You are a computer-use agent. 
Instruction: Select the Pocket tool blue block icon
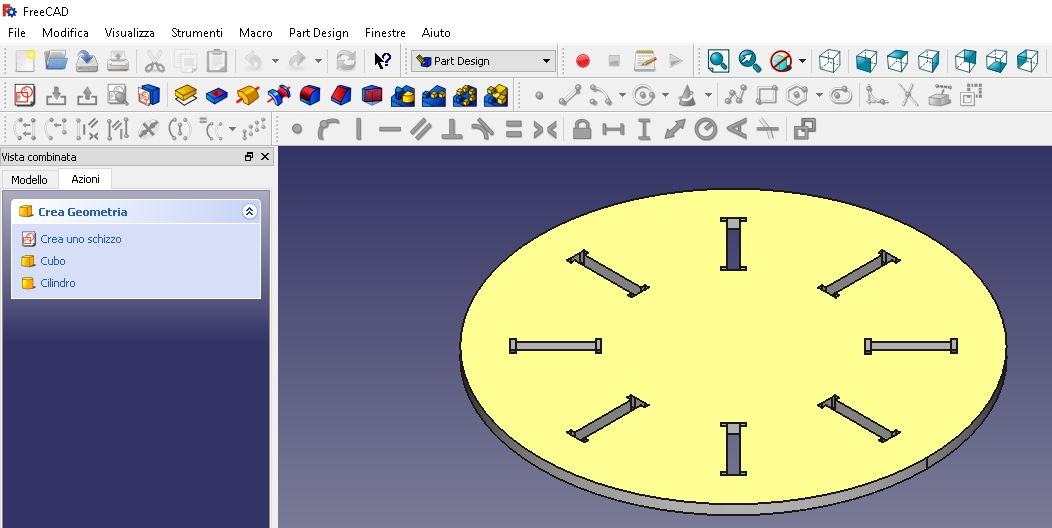click(x=217, y=95)
